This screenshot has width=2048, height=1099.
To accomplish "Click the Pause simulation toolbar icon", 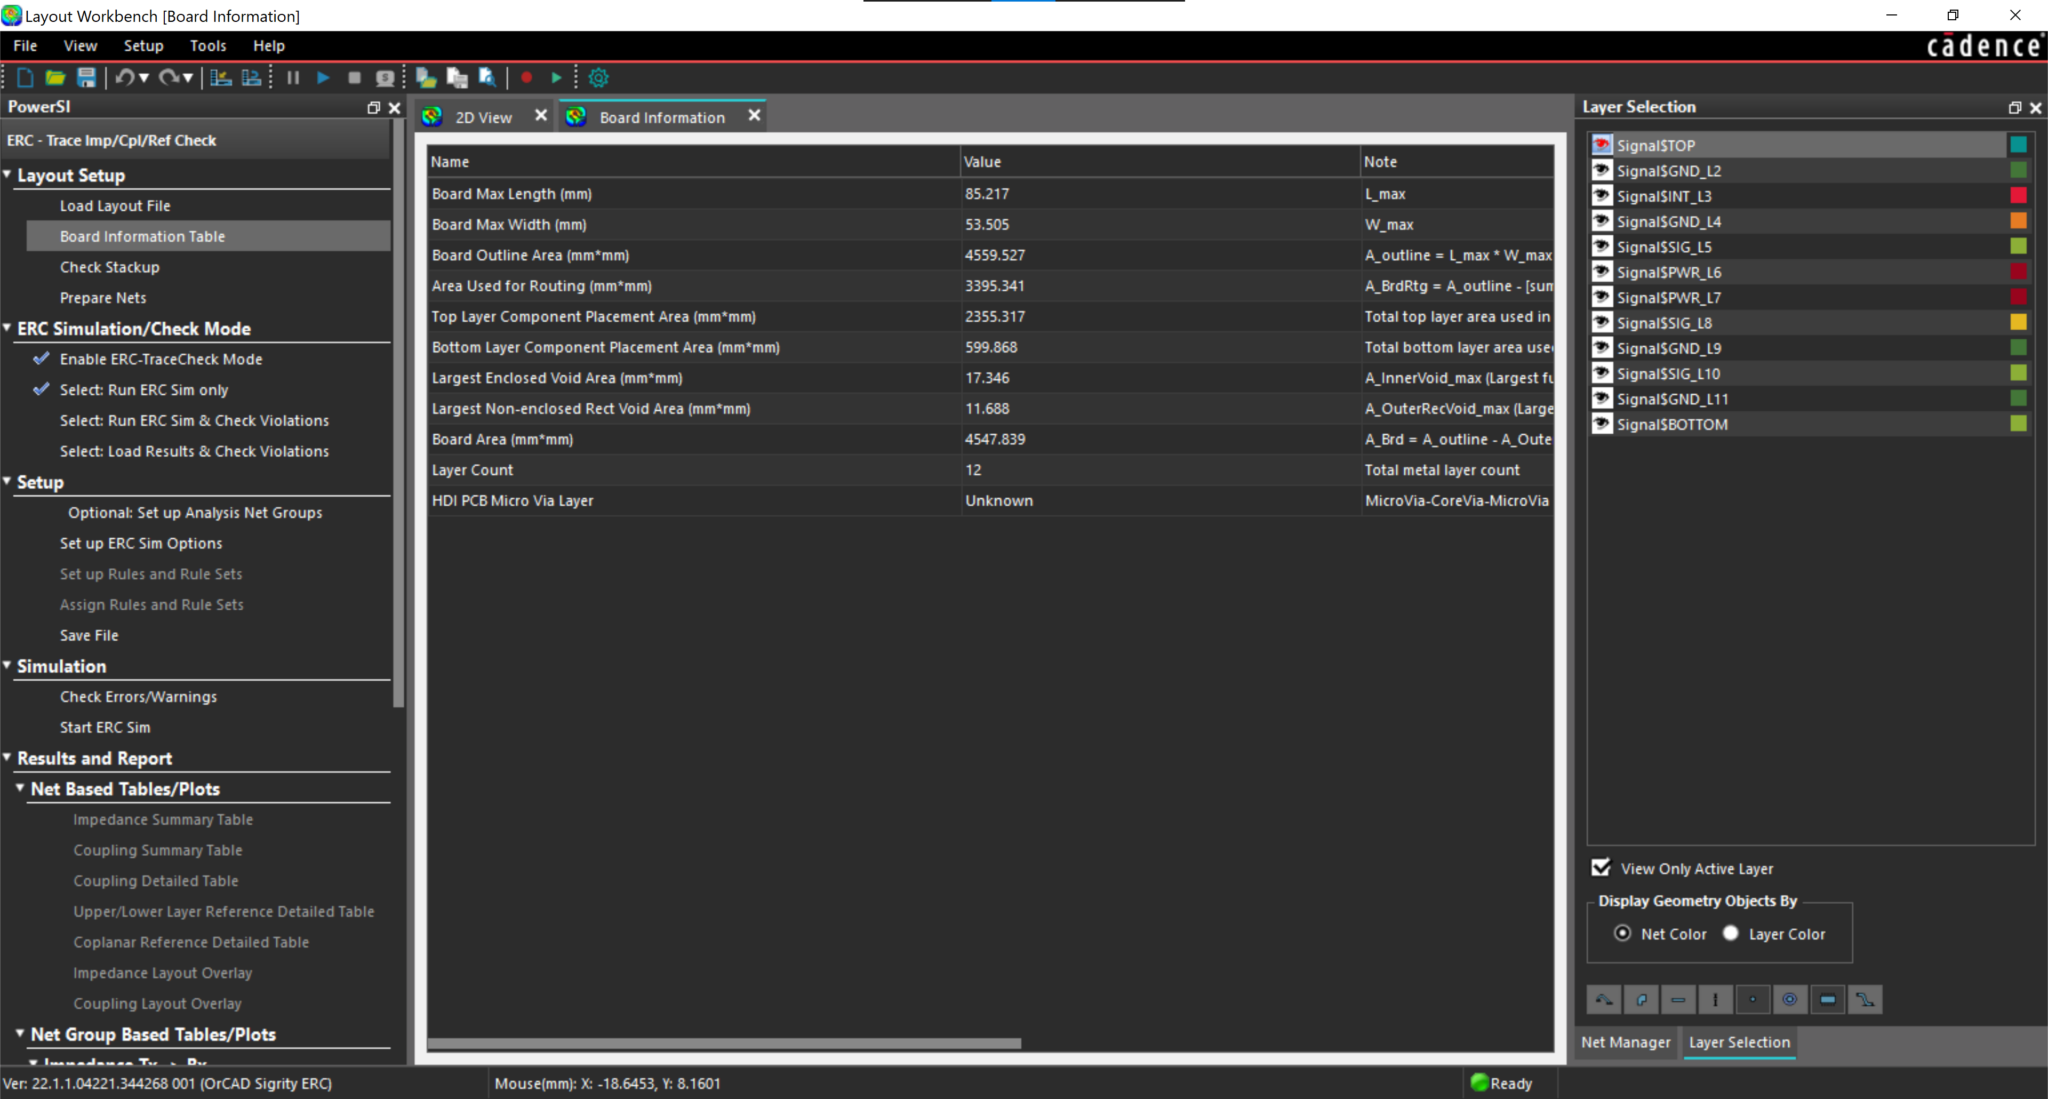I will [x=293, y=78].
